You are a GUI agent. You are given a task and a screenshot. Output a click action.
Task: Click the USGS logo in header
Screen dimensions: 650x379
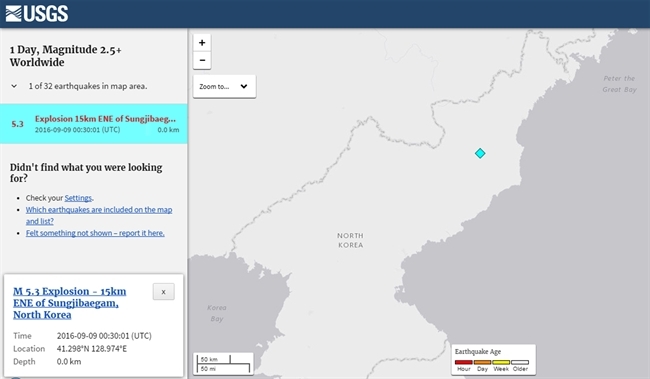click(x=37, y=14)
